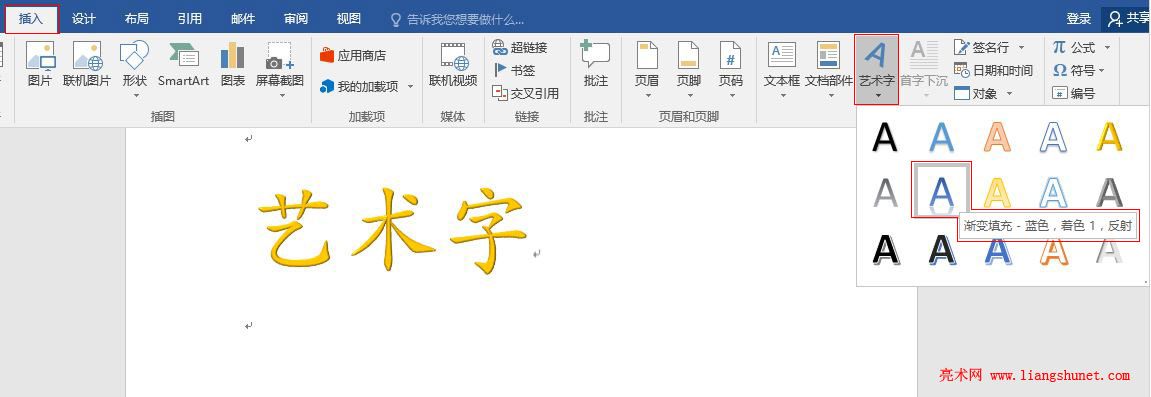
Task: Pick the dark gray shadow WordArt style
Action: click(1109, 192)
